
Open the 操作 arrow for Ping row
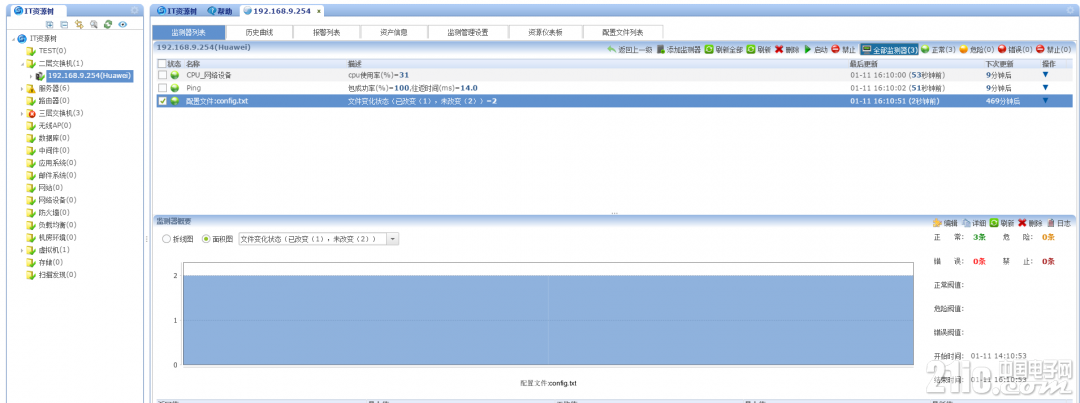(1045, 87)
